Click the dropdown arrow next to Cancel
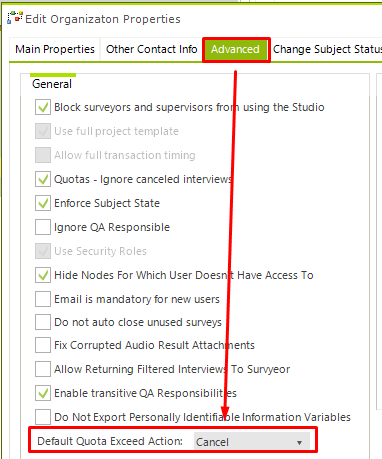This screenshot has width=382, height=459. [x=299, y=442]
